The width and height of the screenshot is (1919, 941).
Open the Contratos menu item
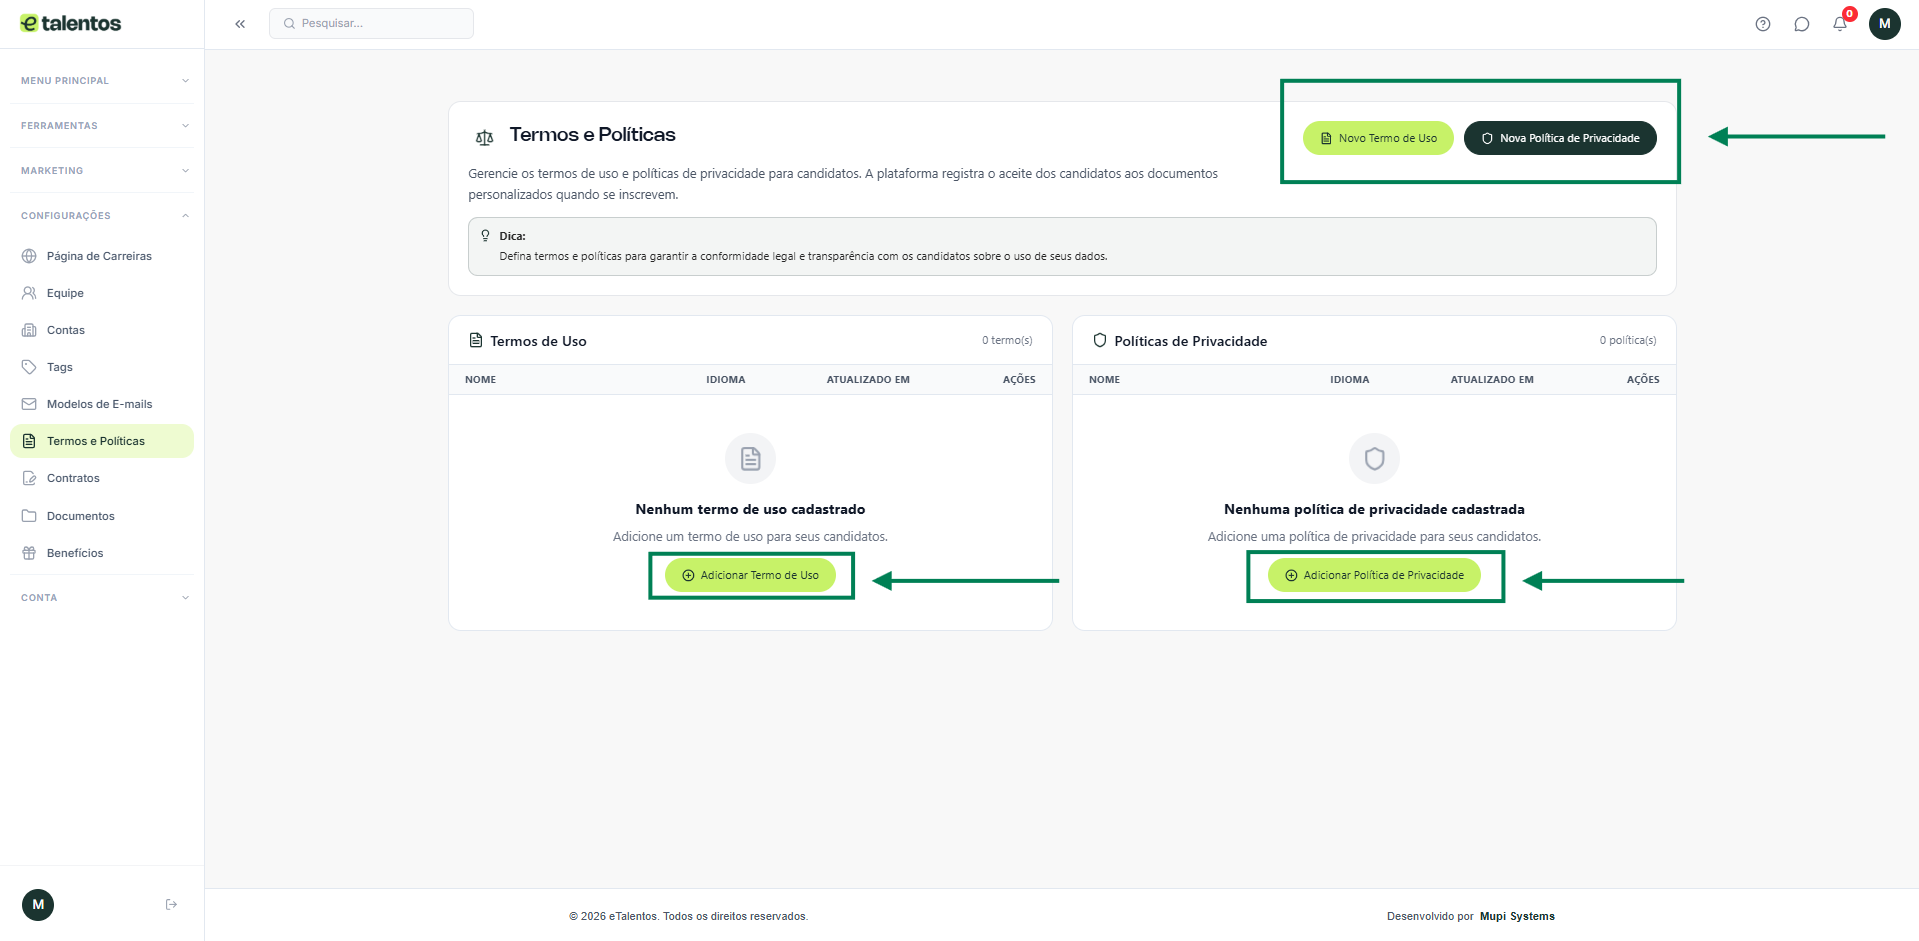click(73, 478)
